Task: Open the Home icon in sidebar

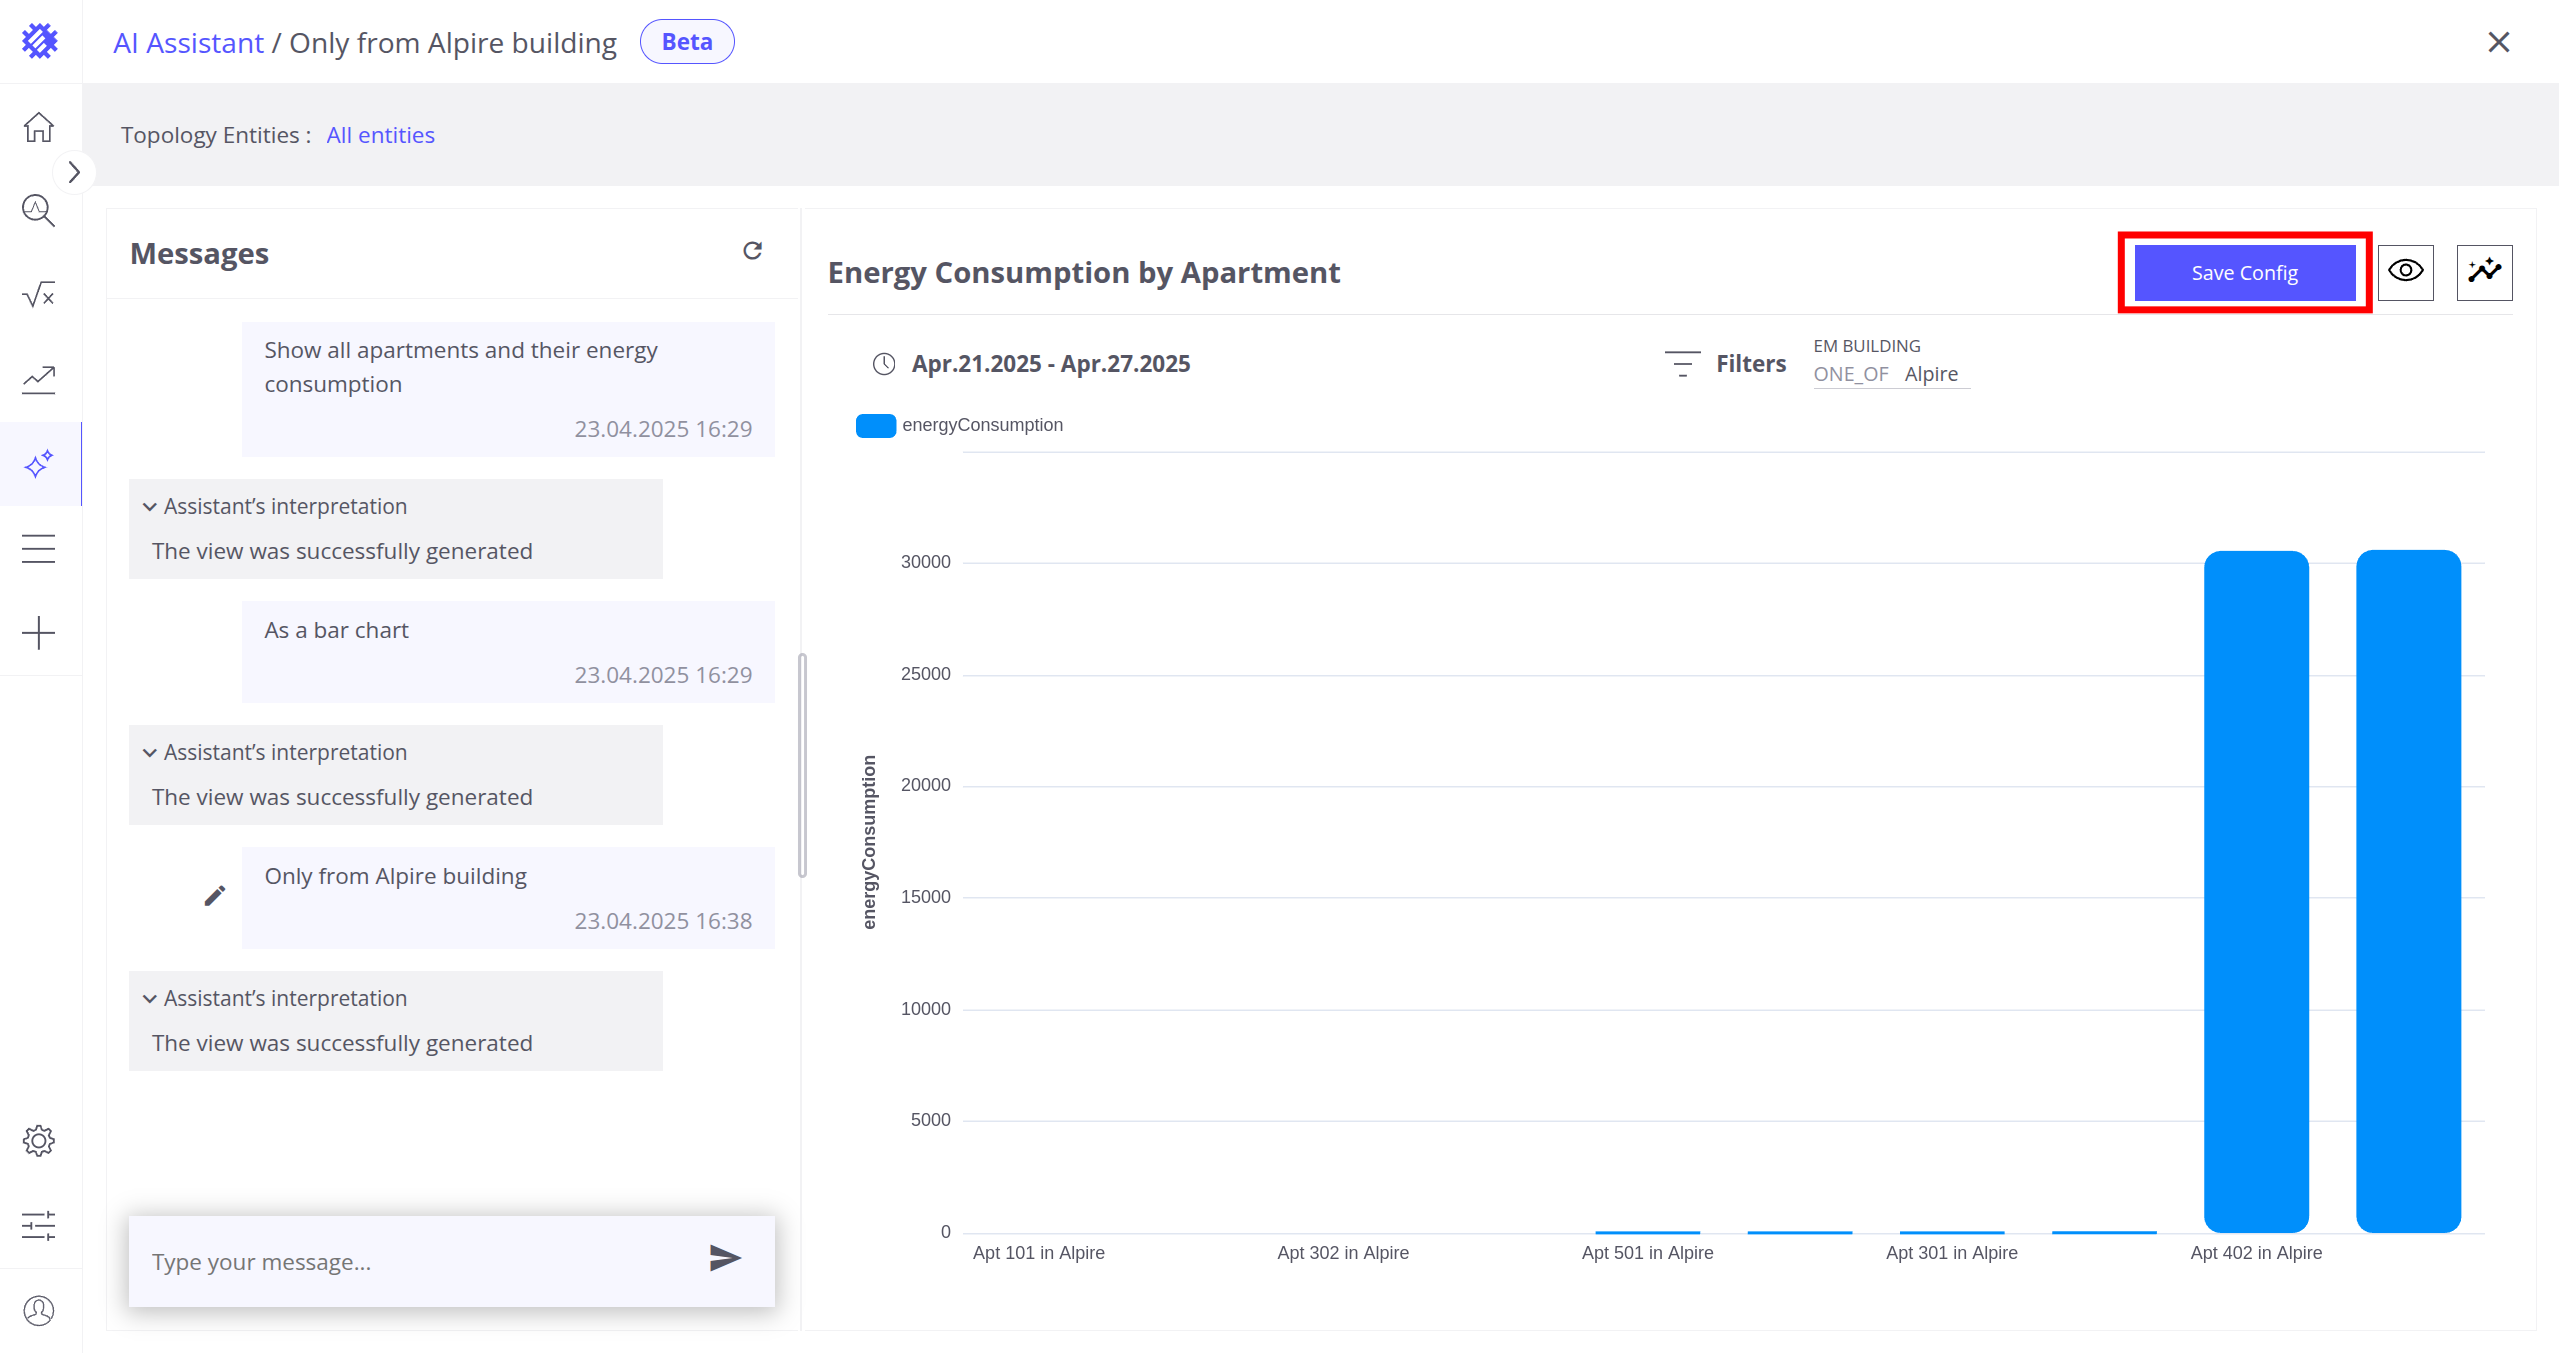Action: (x=39, y=127)
